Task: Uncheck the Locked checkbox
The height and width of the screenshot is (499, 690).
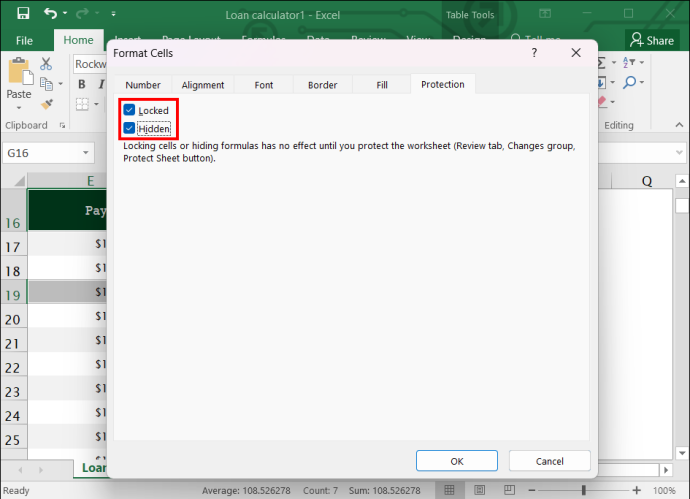Action: (129, 110)
